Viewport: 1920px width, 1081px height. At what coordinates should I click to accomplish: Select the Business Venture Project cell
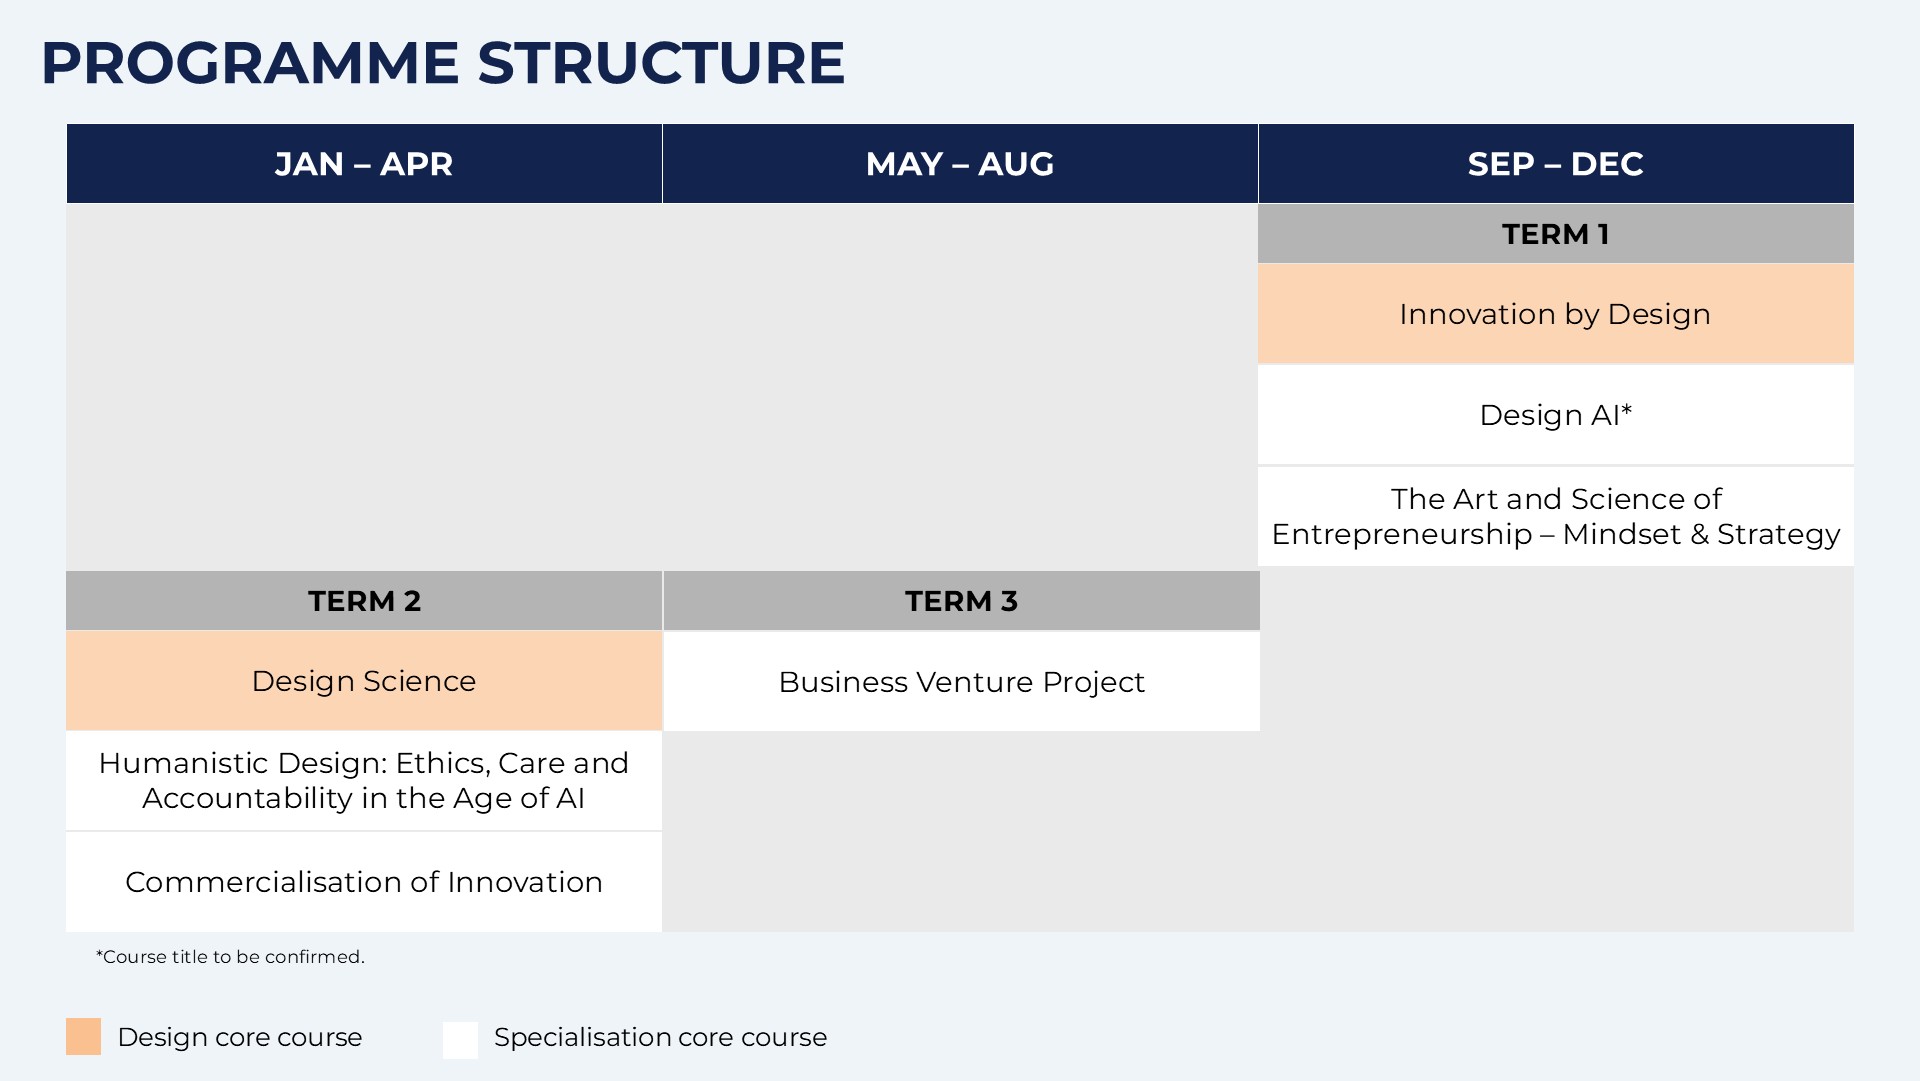click(961, 682)
